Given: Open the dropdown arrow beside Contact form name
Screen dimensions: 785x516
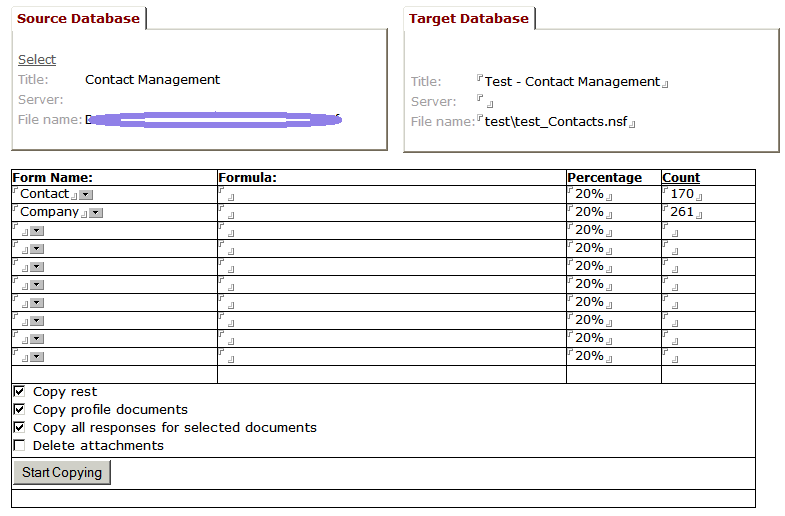Looking at the screenshot, I should click(86, 195).
